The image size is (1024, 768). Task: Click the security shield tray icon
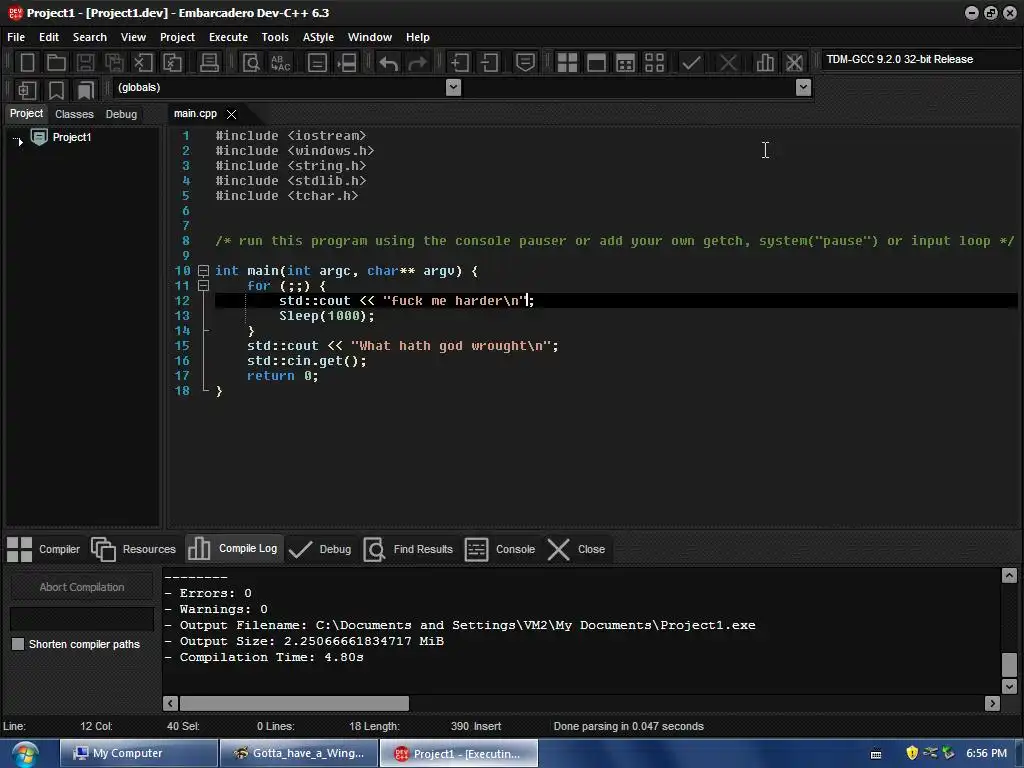(x=912, y=753)
